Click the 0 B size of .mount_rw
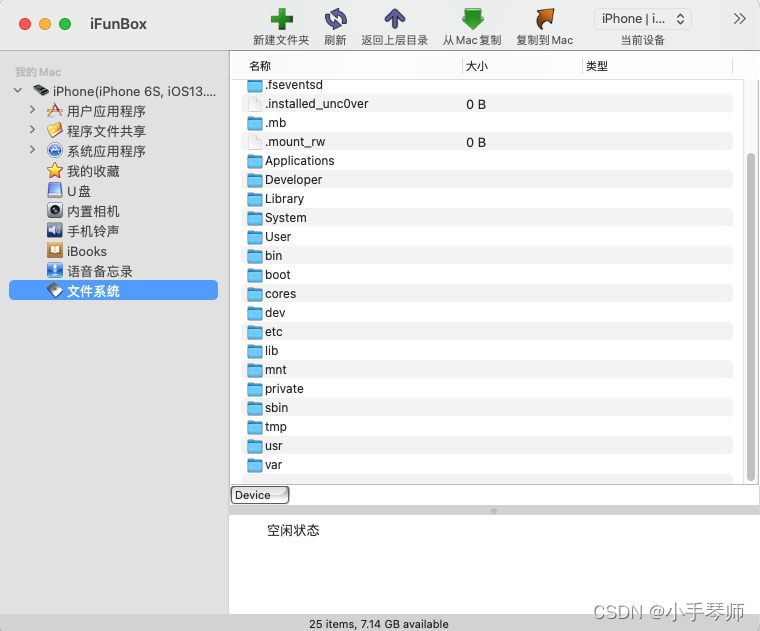 coord(476,142)
